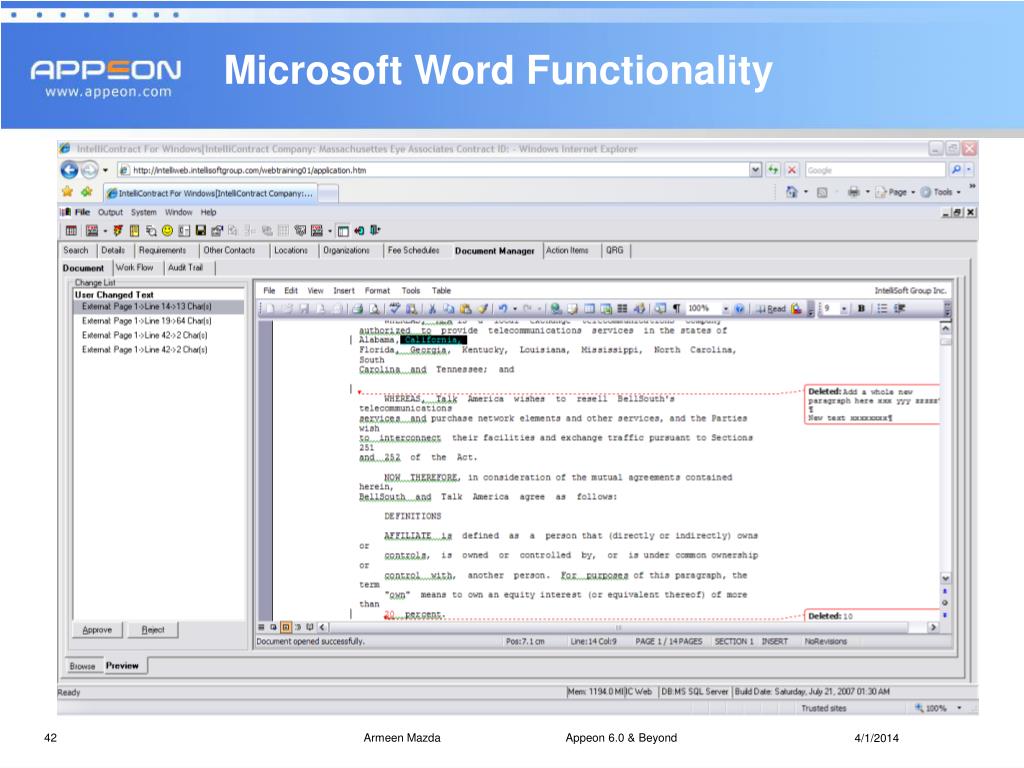The height and width of the screenshot is (768, 1024).
Task: Click the Internet Explorer back arrow
Action: pos(69,170)
